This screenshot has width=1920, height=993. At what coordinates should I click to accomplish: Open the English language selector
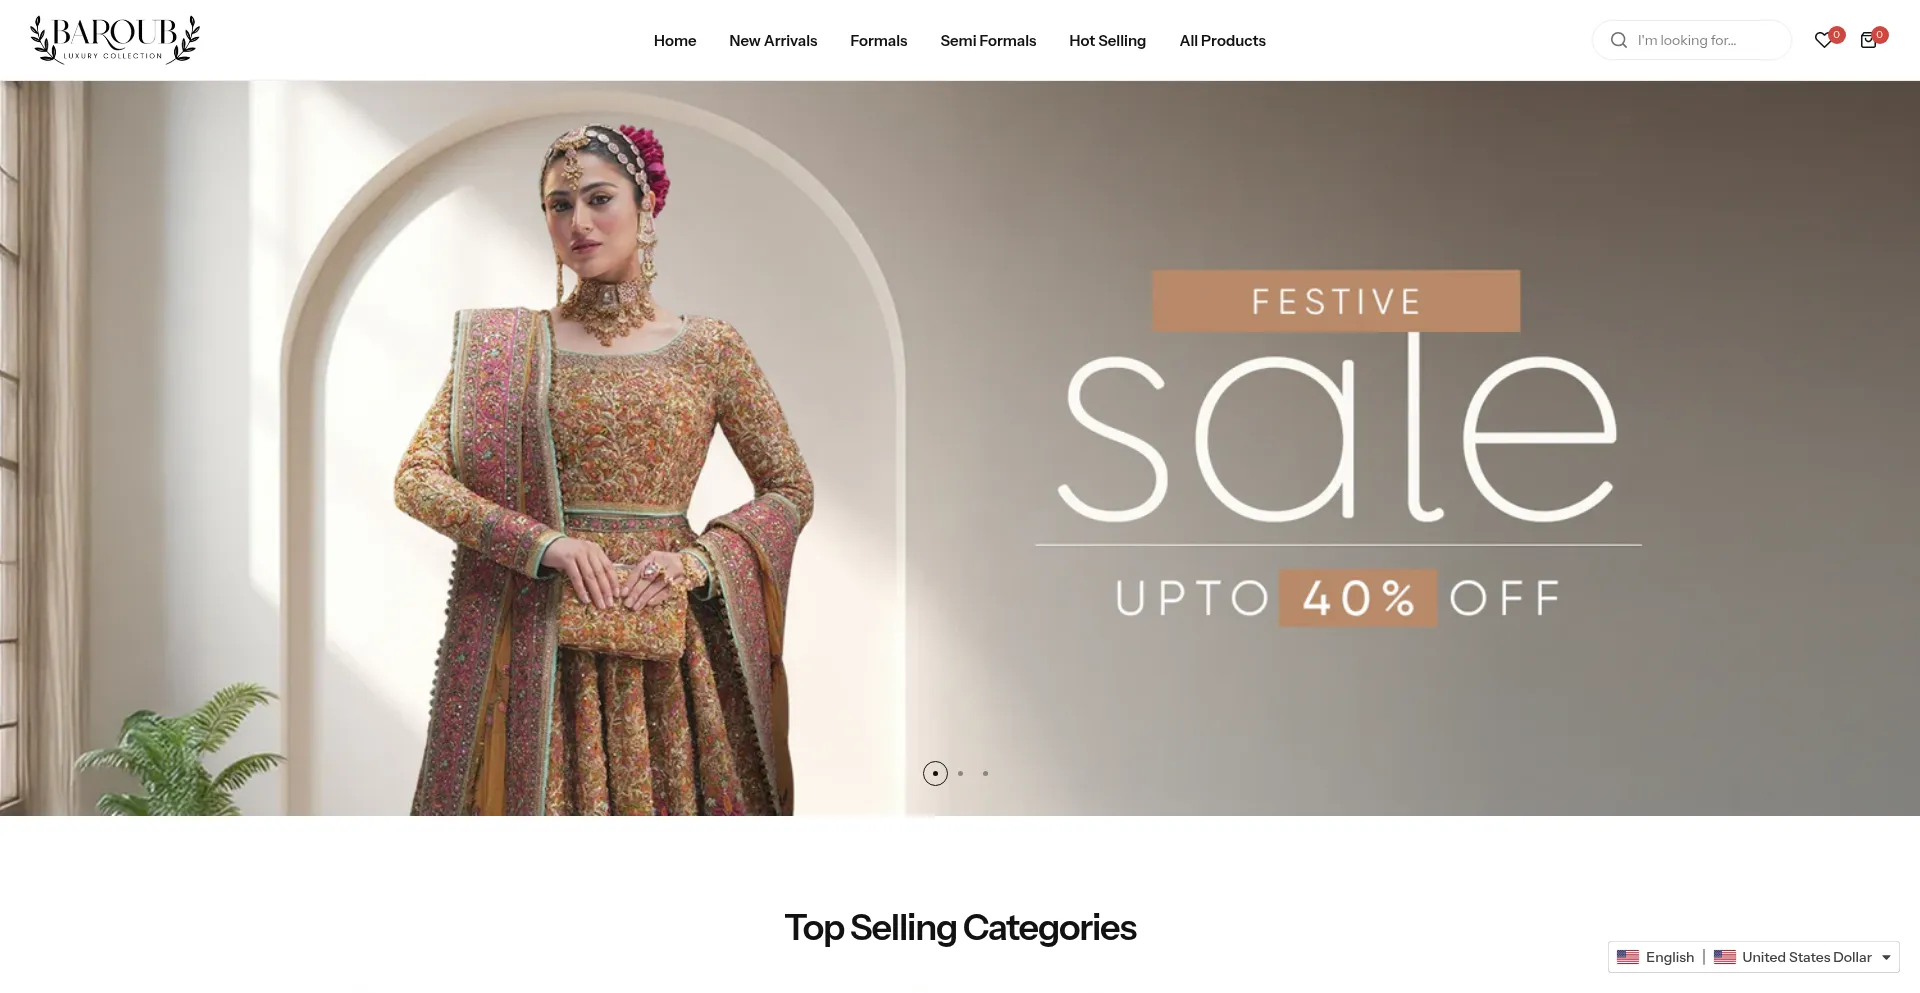1656,957
